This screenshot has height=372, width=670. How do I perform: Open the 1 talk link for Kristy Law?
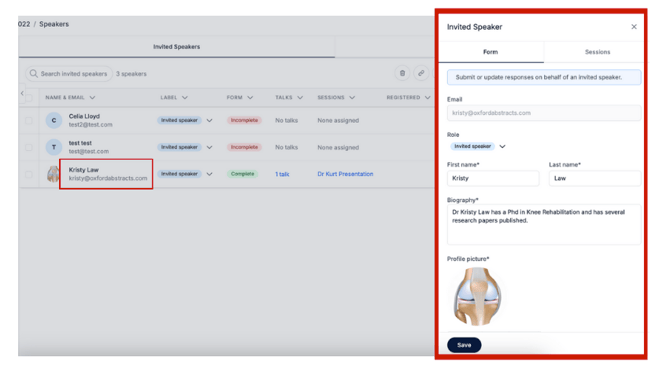282,174
